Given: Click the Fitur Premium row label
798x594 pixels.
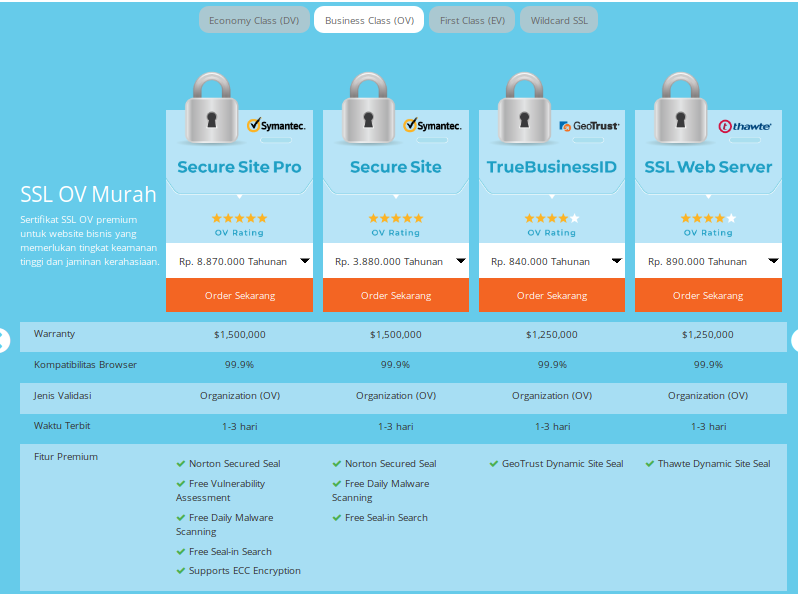Looking at the screenshot, I should coord(66,457).
